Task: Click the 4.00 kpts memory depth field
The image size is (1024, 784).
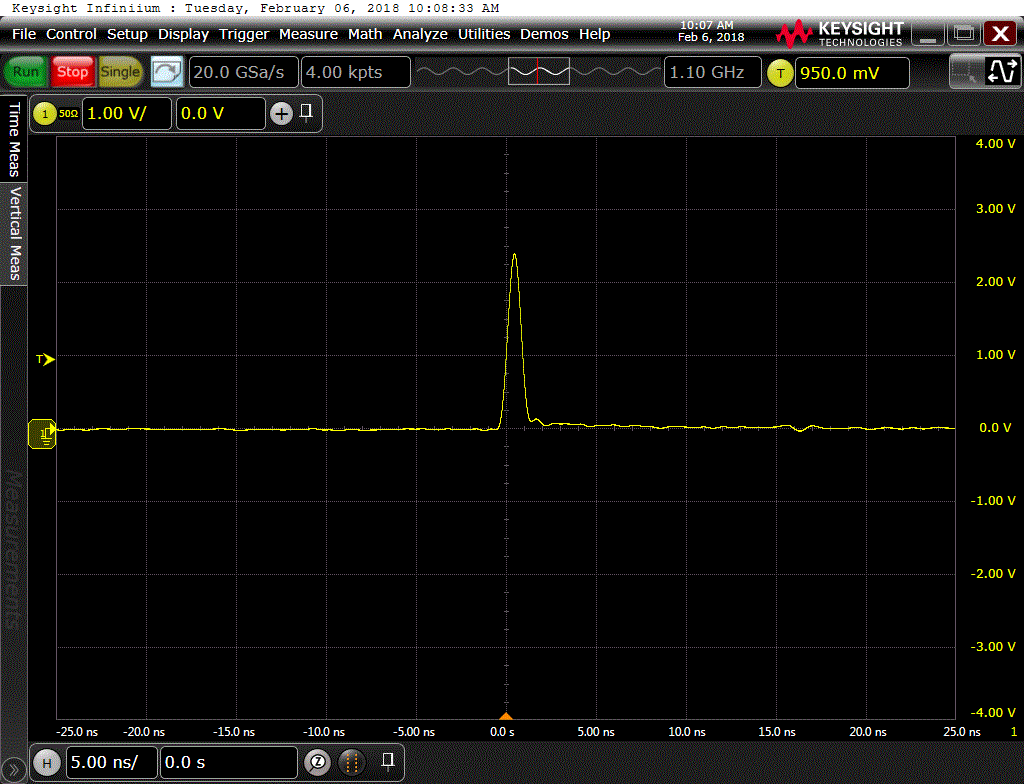Action: [356, 72]
